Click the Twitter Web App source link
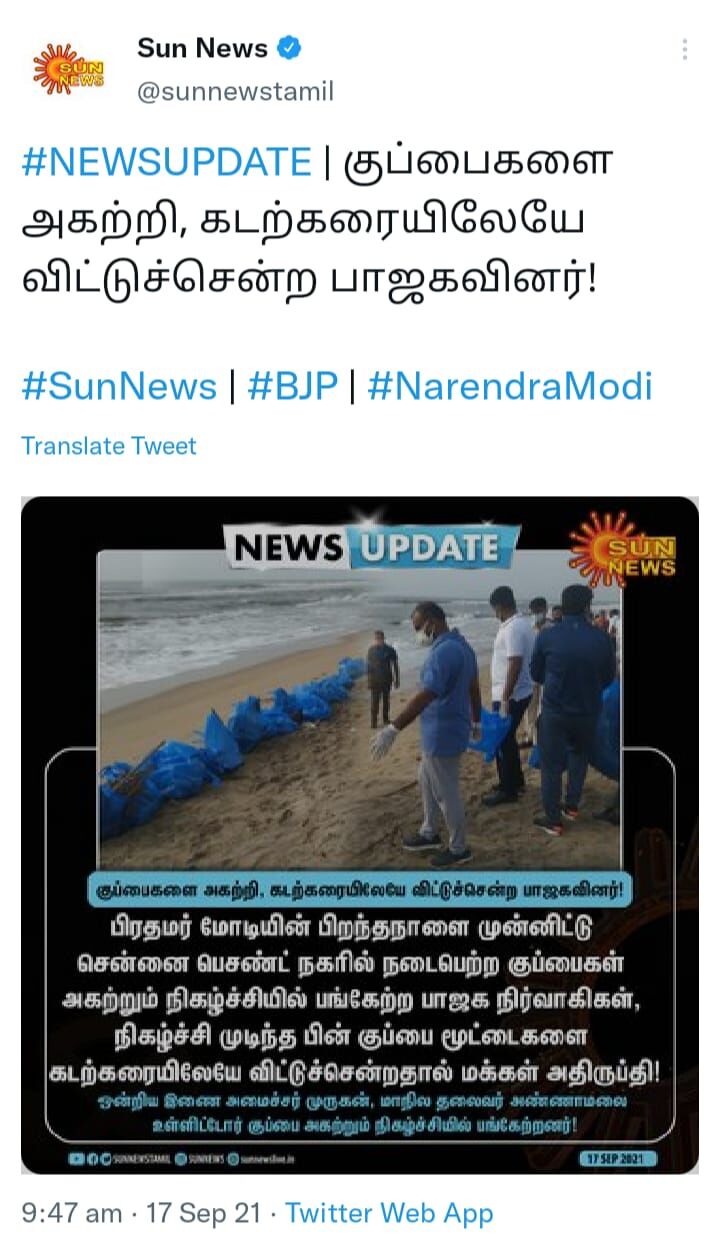Image resolution: width=720 pixels, height=1239 pixels. click(x=389, y=1214)
